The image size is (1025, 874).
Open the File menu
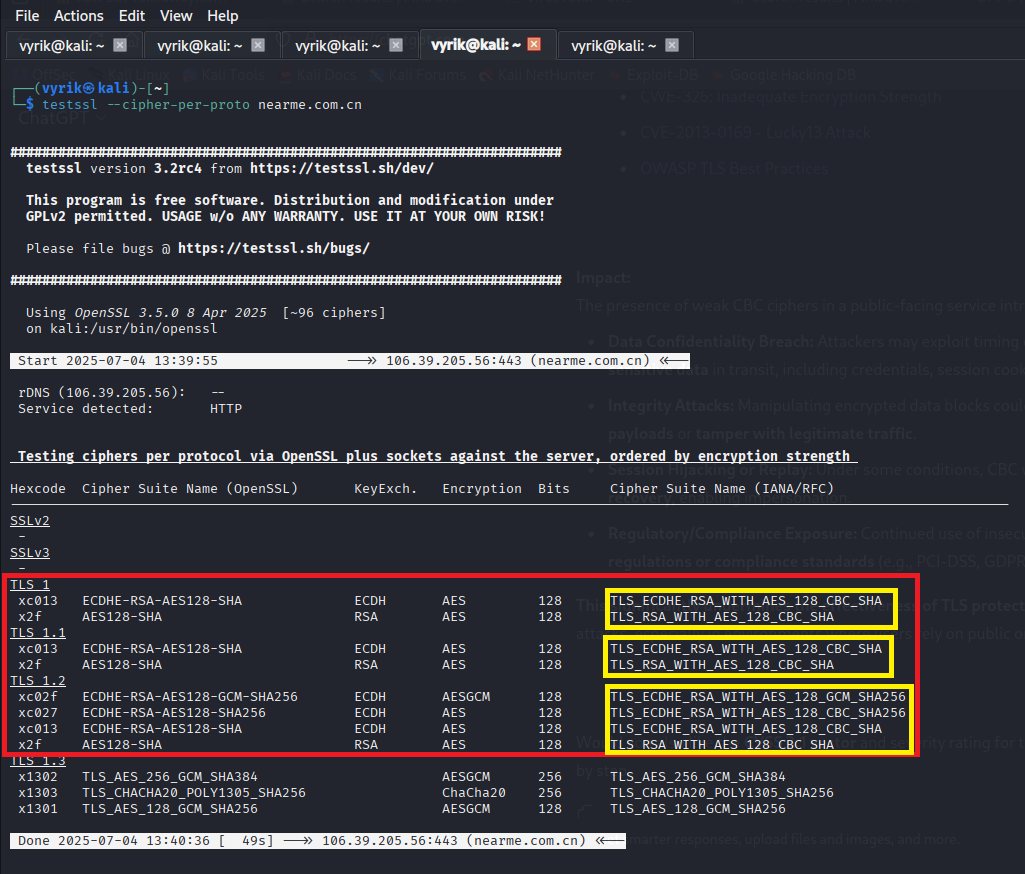point(27,16)
